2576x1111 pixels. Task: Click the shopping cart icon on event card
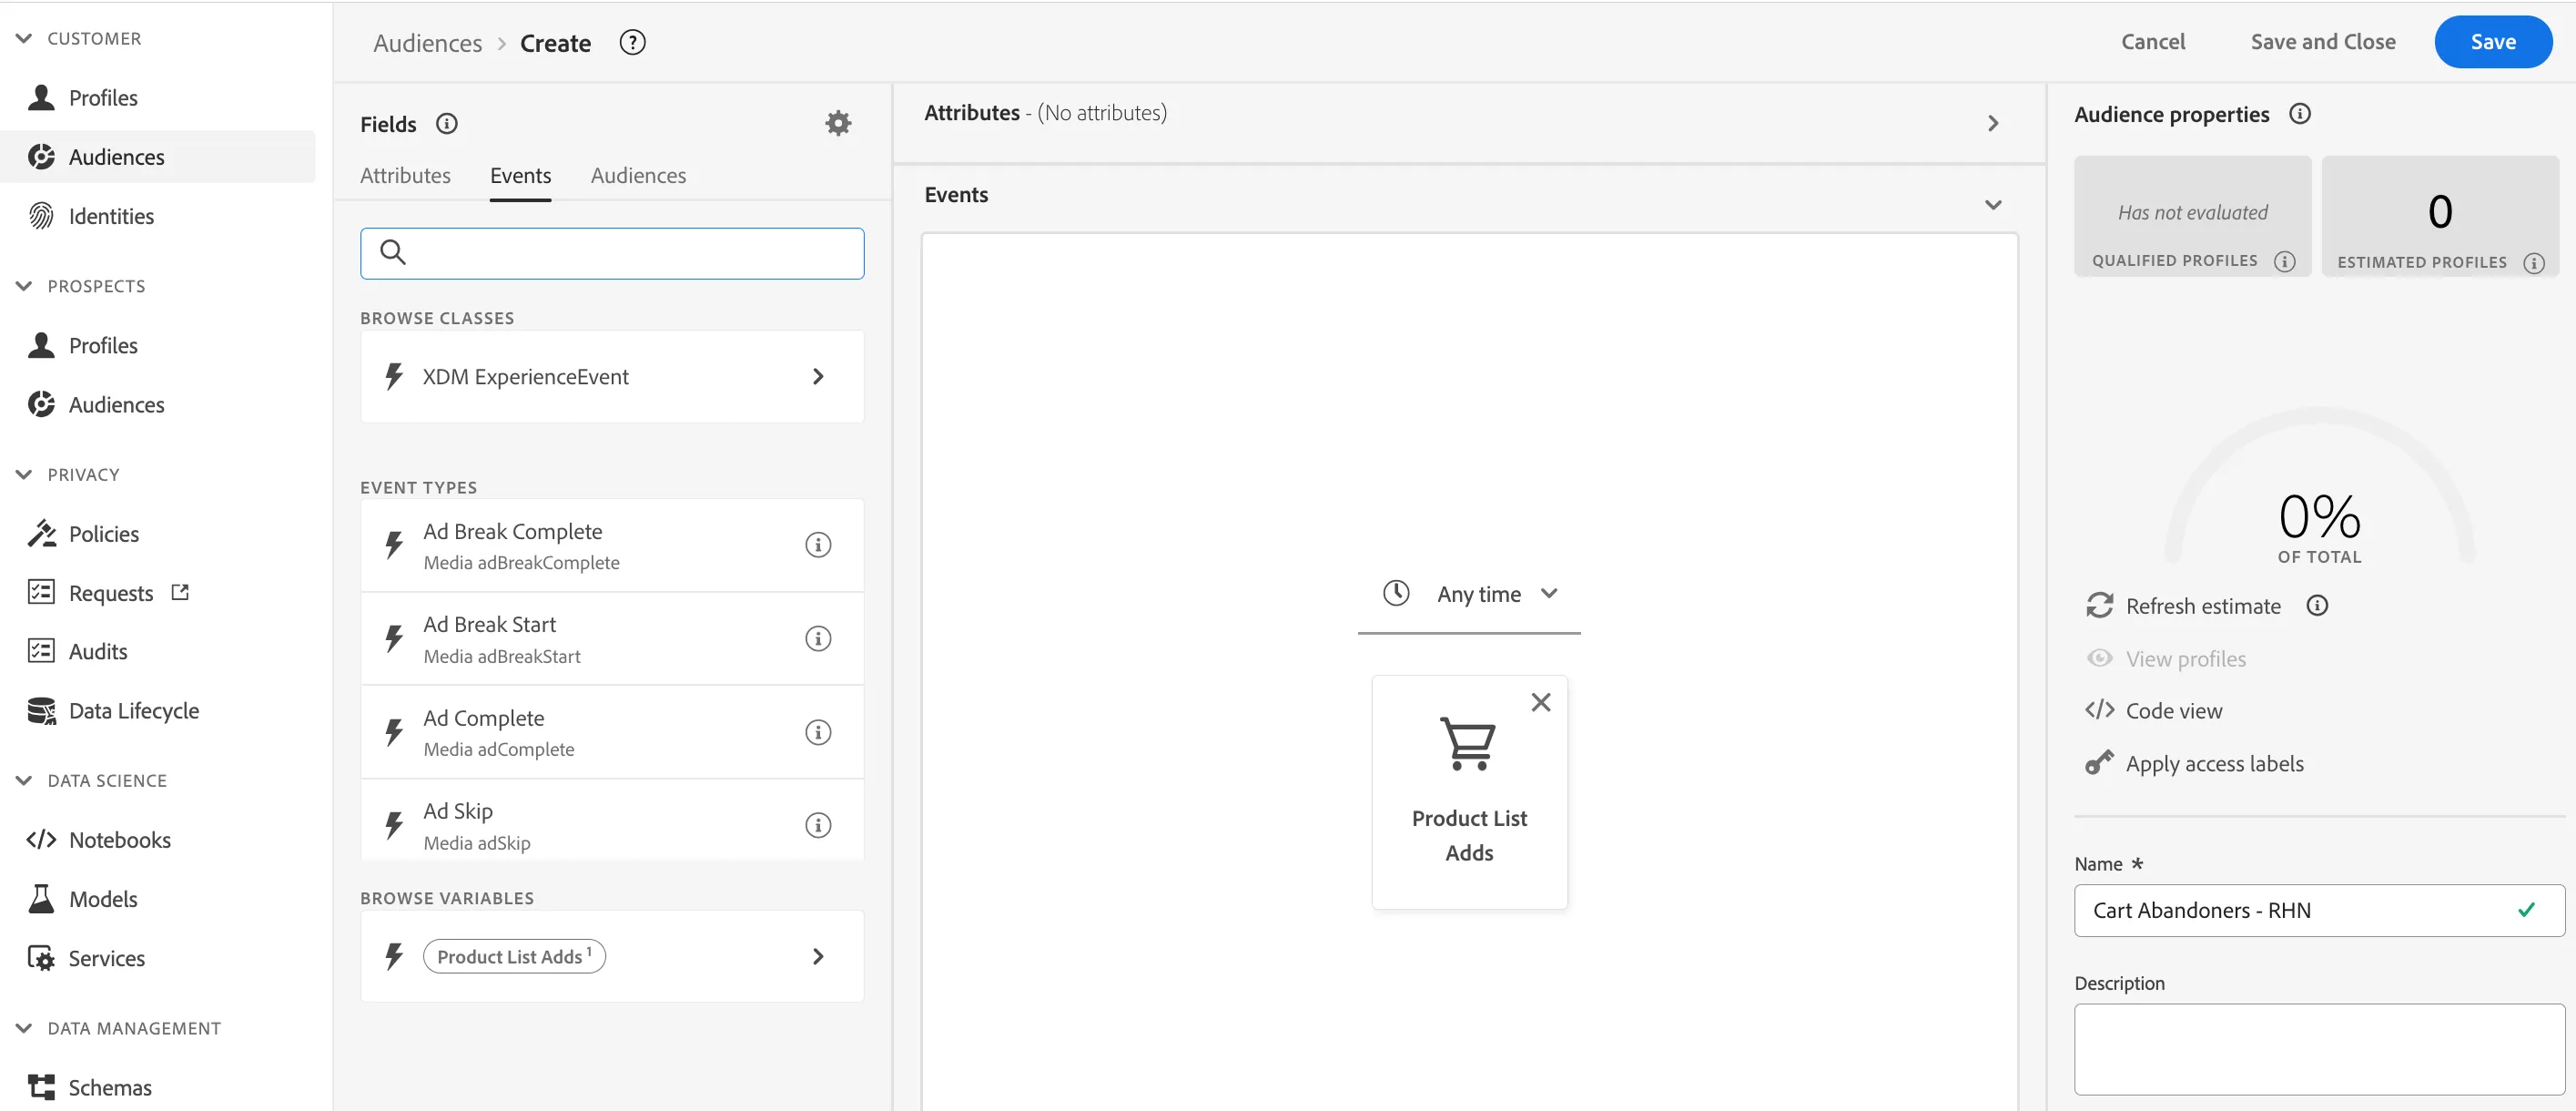click(x=1468, y=744)
